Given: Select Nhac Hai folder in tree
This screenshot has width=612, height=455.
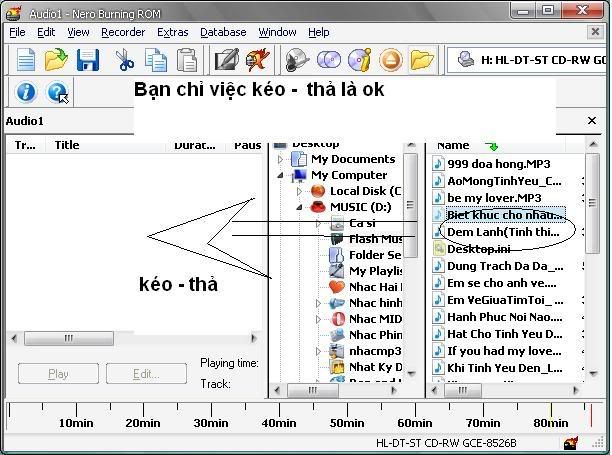Looking at the screenshot, I should pyautogui.click(x=375, y=287).
